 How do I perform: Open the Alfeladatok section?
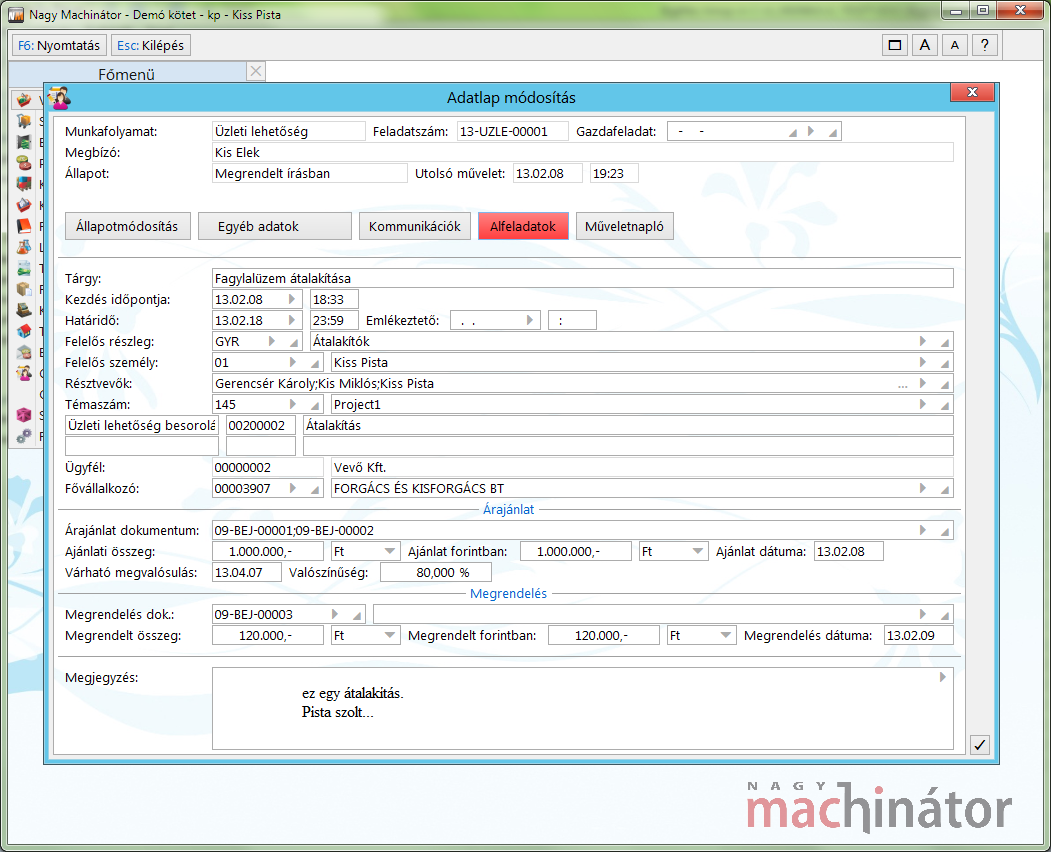[523, 226]
